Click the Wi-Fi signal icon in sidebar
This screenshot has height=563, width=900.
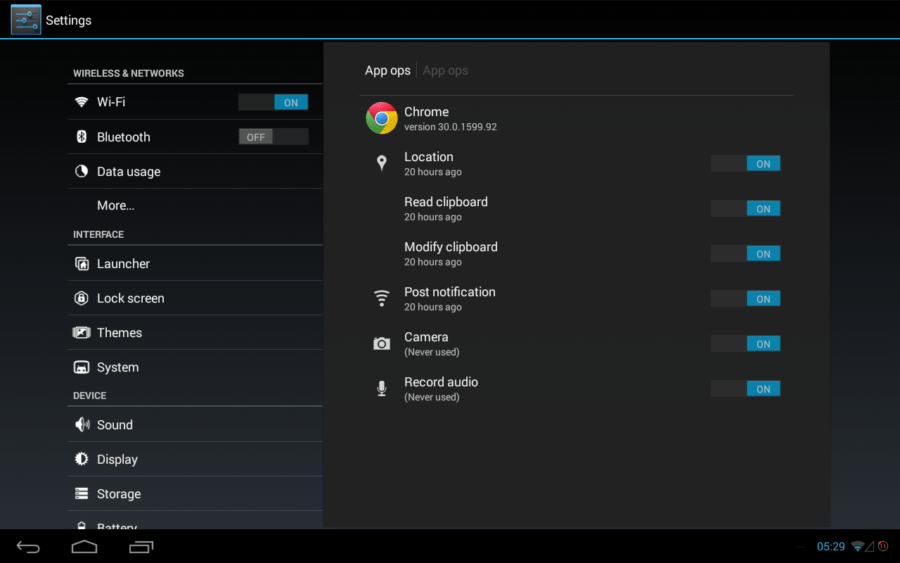tap(82, 102)
